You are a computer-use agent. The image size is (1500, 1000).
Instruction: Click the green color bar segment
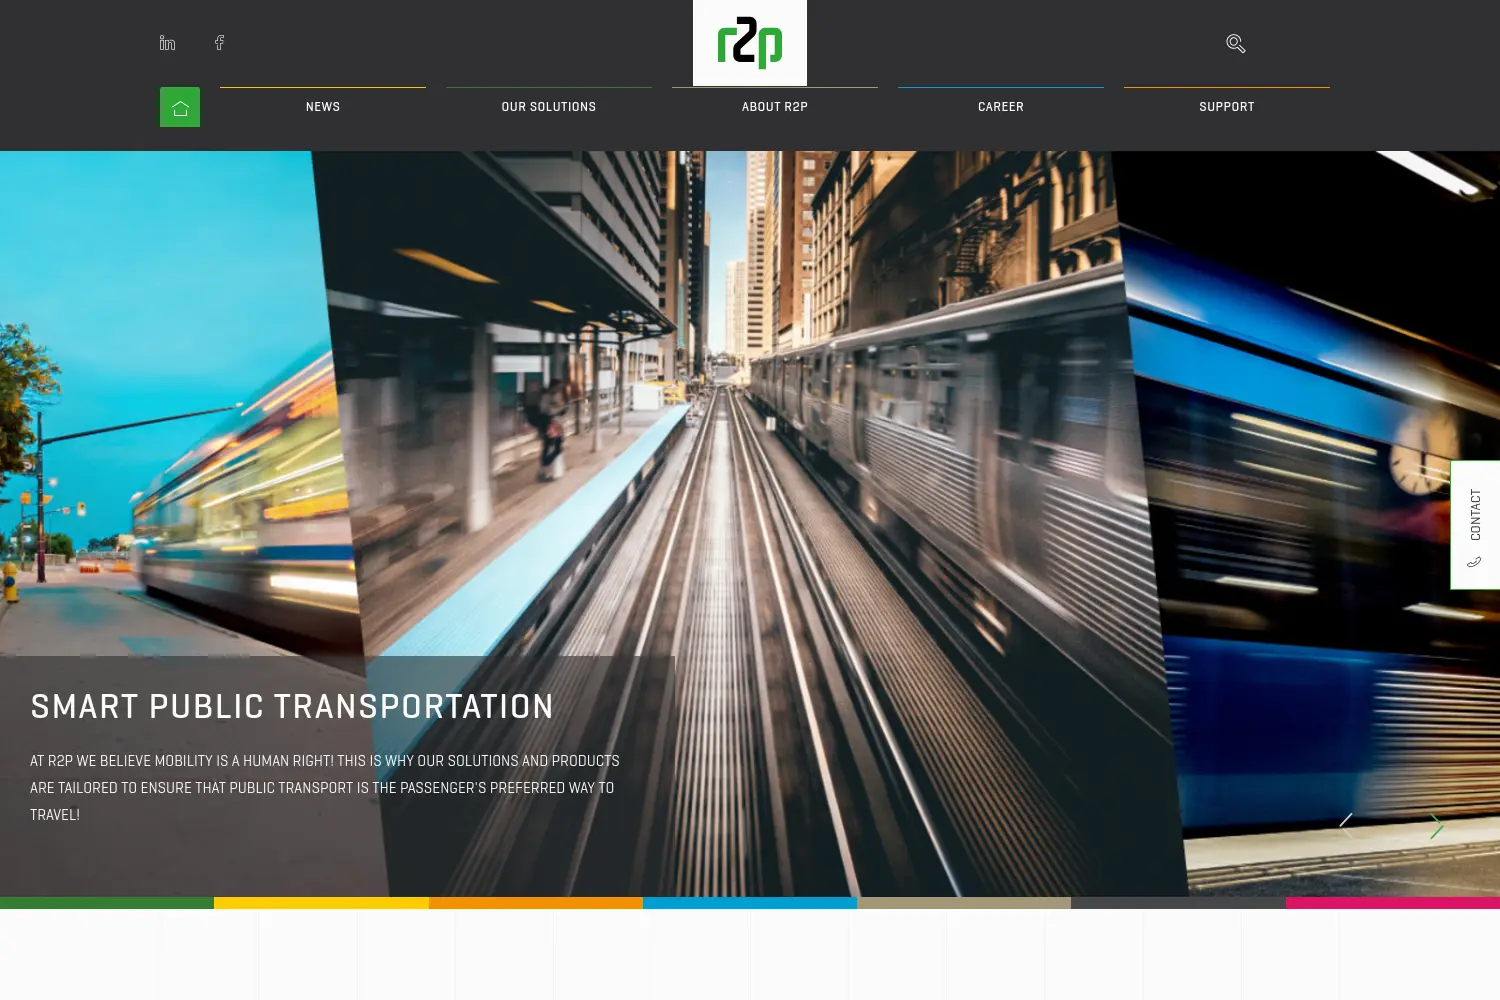pos(107,903)
